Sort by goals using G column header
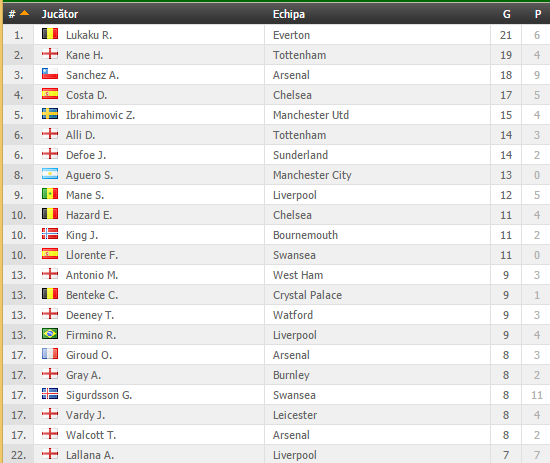The image size is (550, 463). (507, 14)
